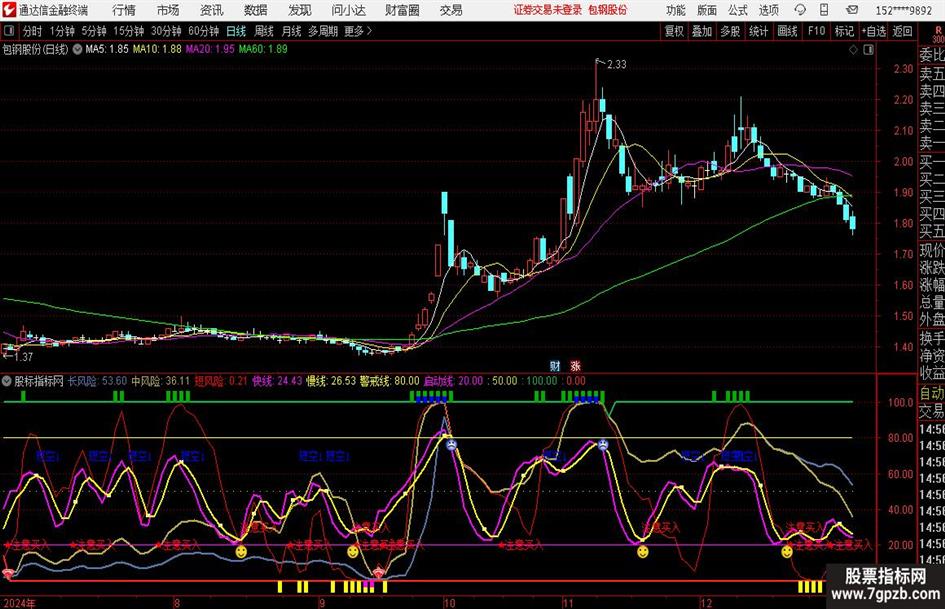Screen dimensions: 945x609
Task: Expand the 股标指标网 indicator dropdown arrow
Action: pos(7,381)
